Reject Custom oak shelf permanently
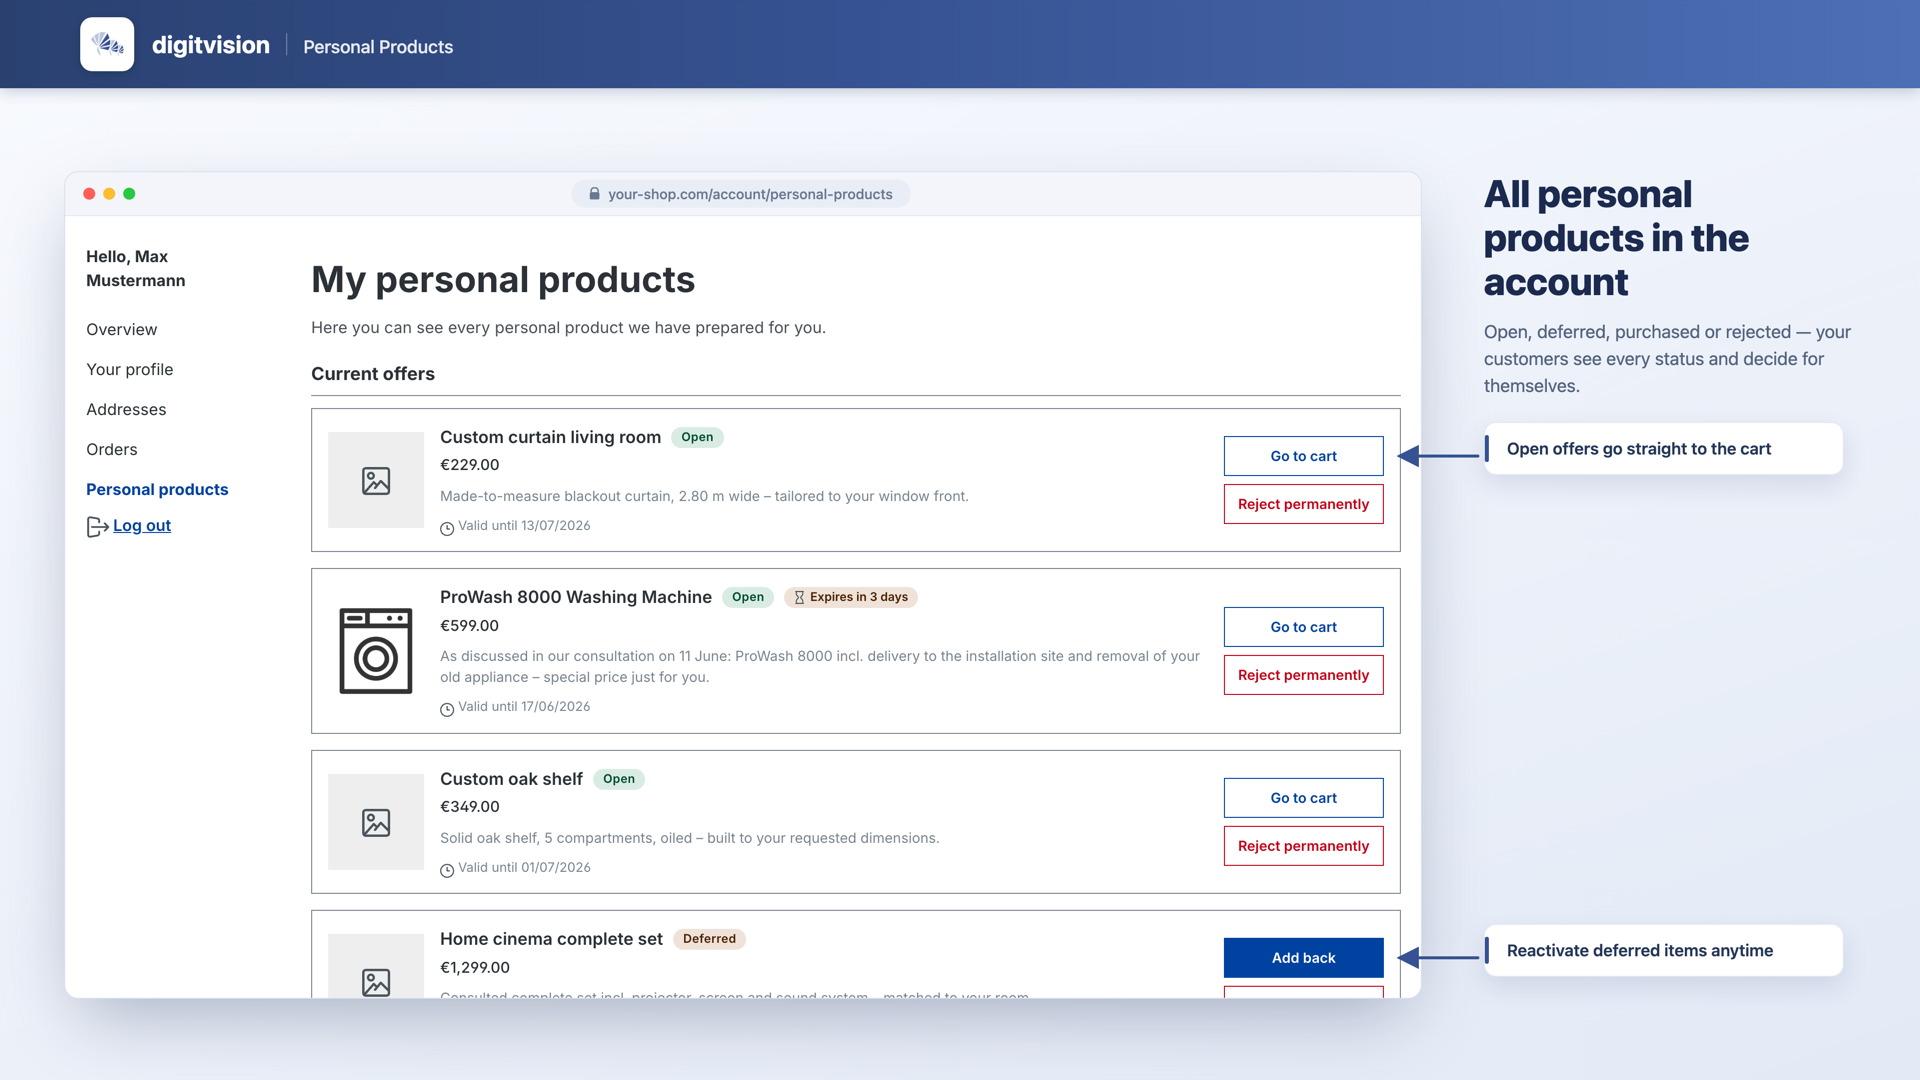Viewport: 1920px width, 1080px height. [x=1303, y=846]
